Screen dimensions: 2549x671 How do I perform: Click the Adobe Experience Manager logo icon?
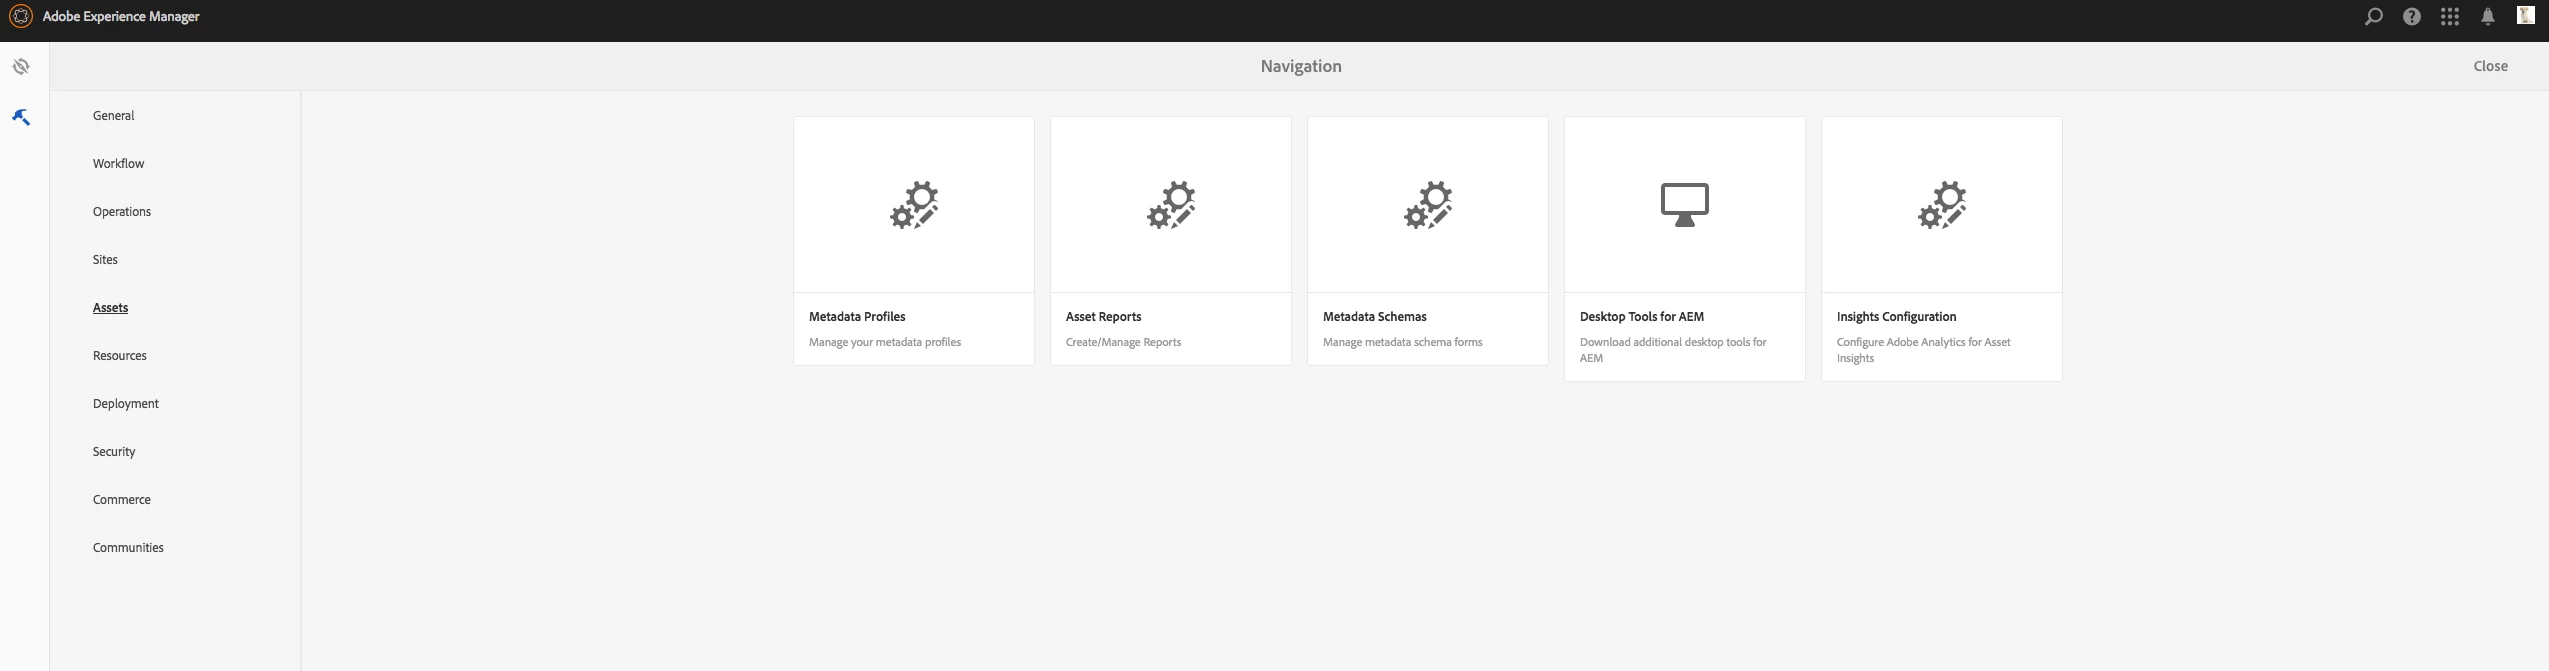[x=20, y=17]
